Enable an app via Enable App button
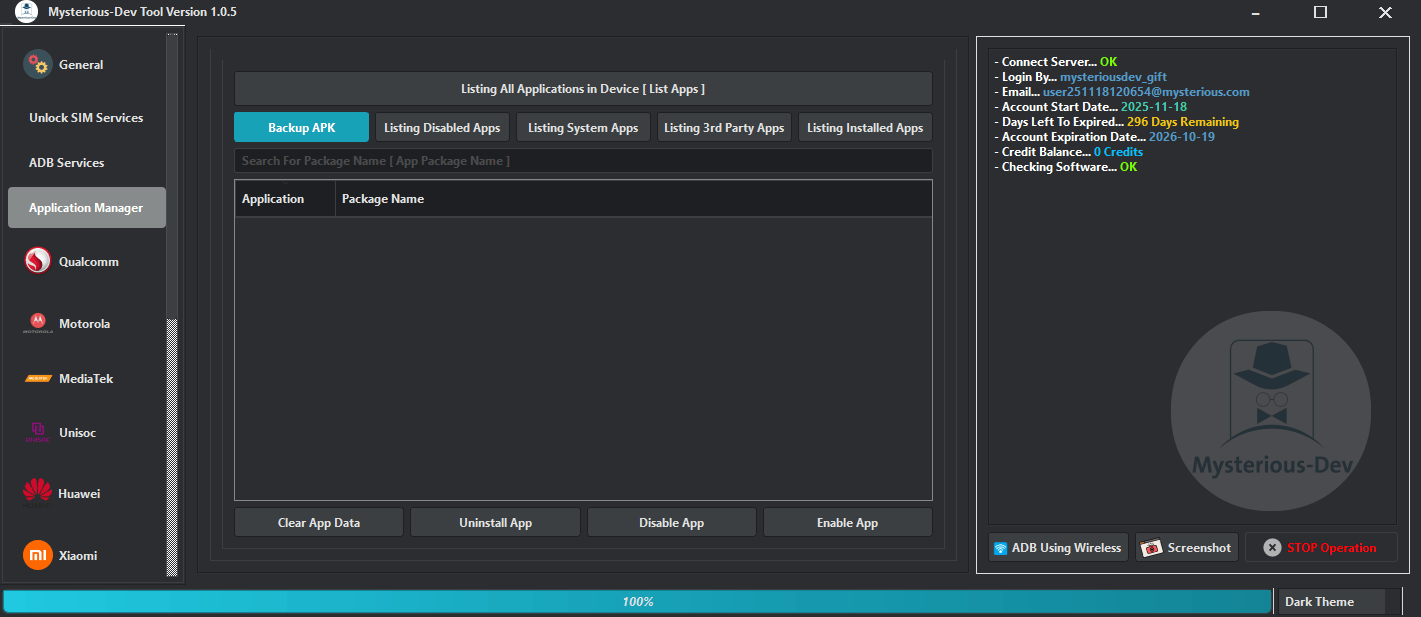 coord(847,521)
